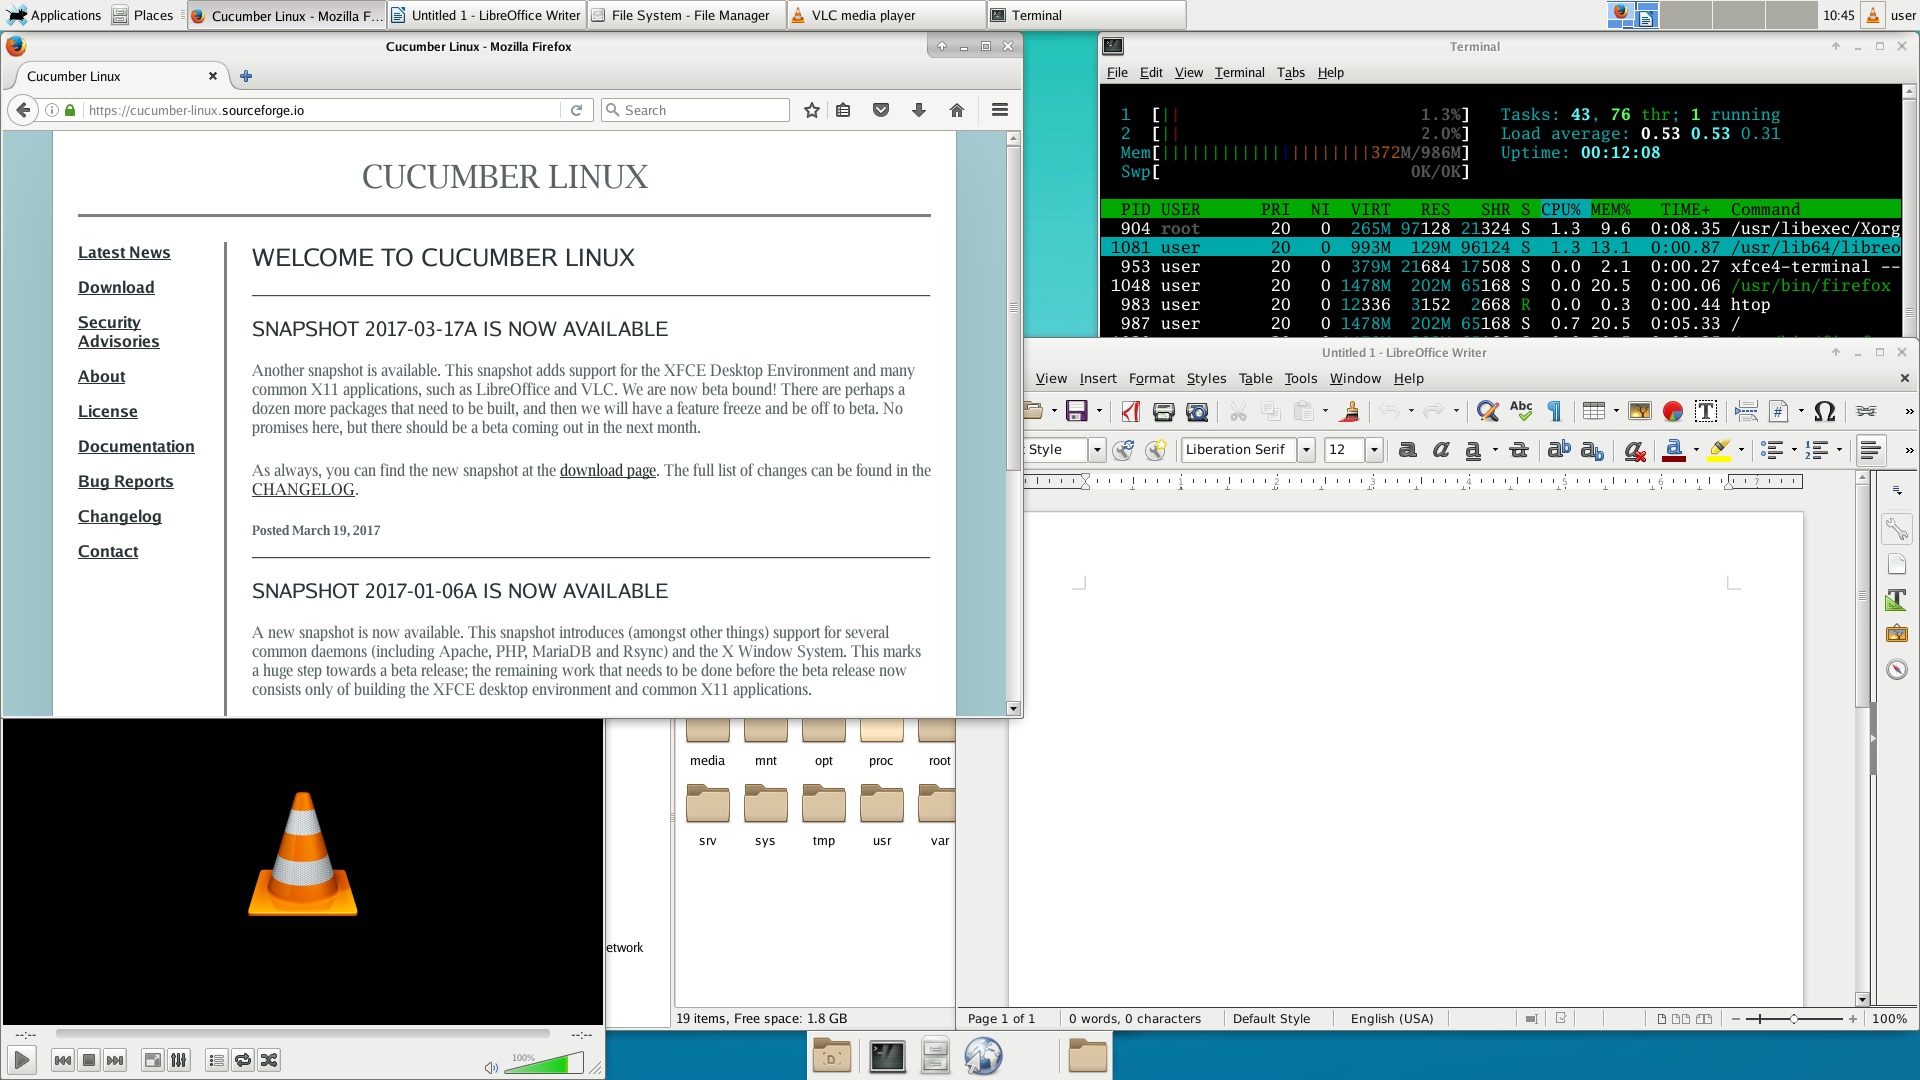
Task: Open the Tabs menu in Terminal
Action: pos(1290,72)
